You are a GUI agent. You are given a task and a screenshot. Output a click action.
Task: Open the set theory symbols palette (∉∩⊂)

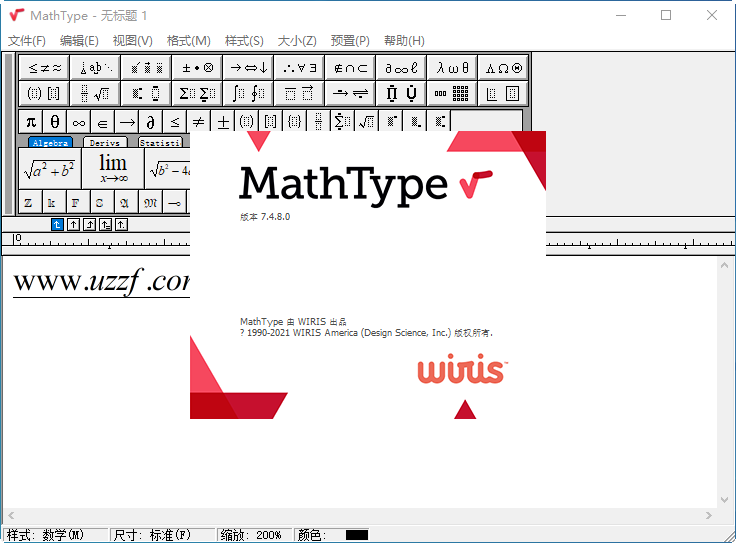[351, 68]
